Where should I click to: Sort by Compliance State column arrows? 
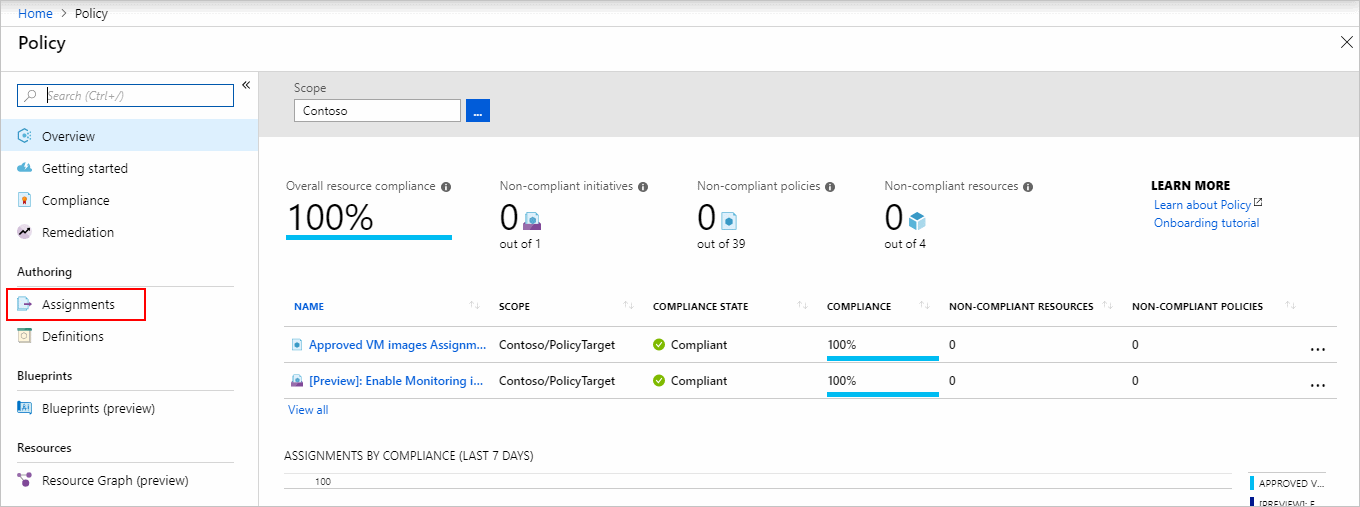[802, 306]
